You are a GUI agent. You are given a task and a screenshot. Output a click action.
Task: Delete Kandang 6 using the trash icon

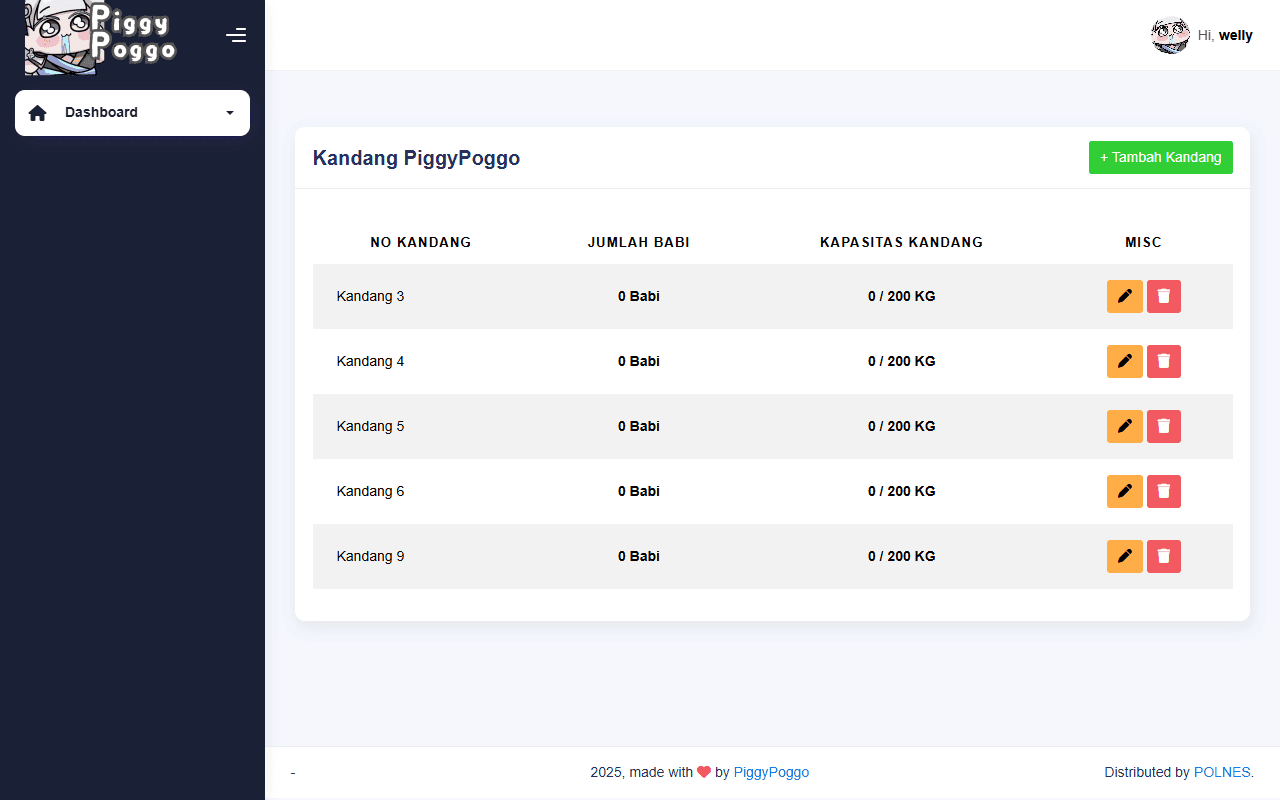[1164, 491]
